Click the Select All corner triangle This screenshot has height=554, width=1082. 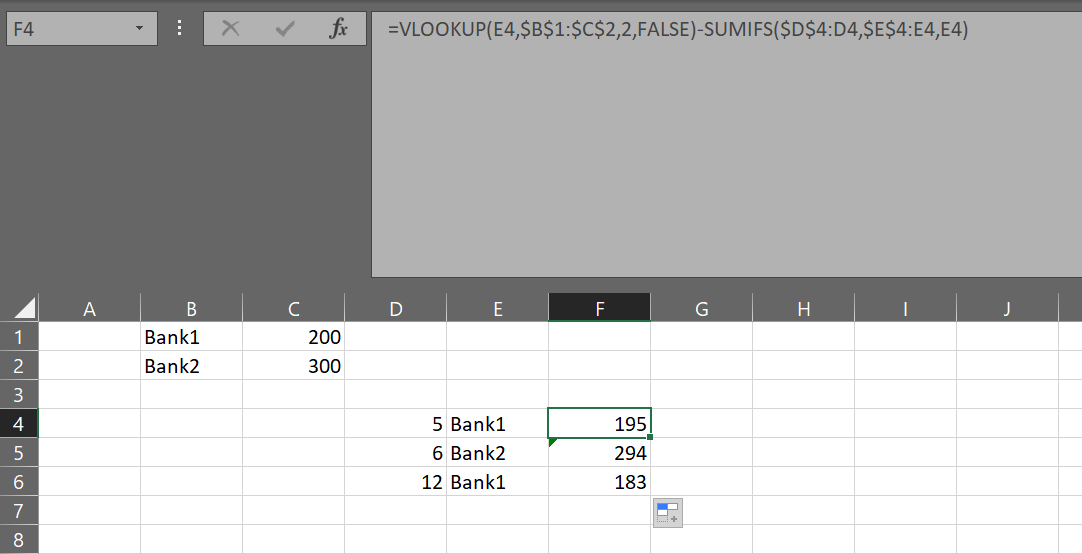click(26, 308)
